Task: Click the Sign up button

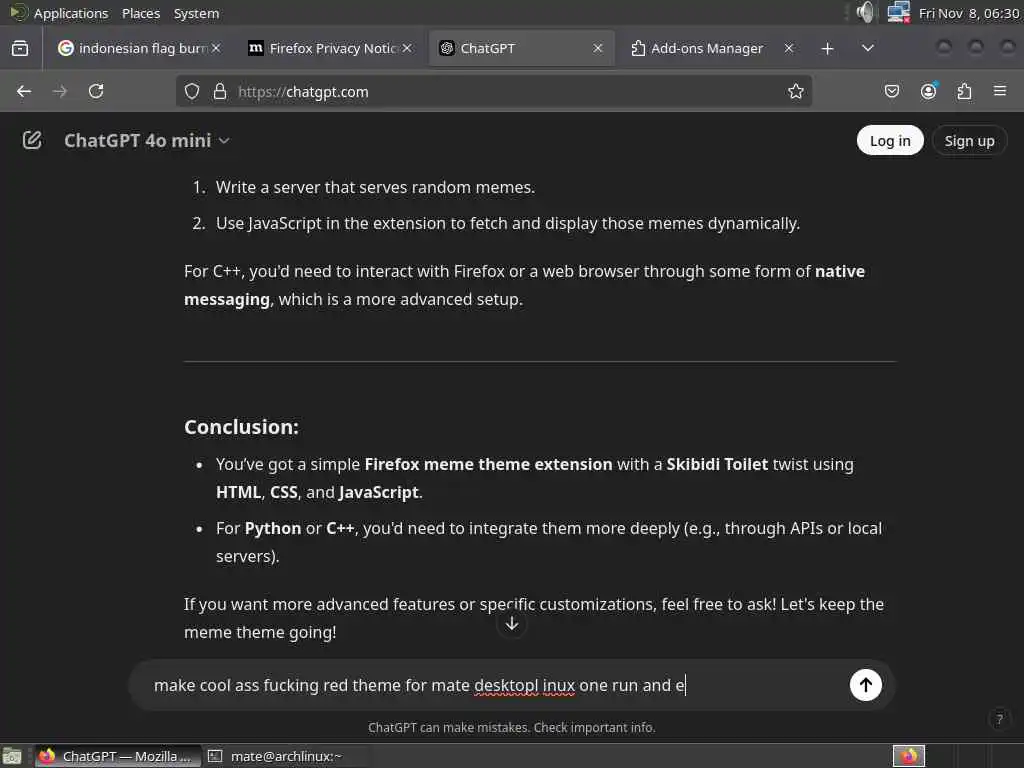Action: (x=969, y=140)
